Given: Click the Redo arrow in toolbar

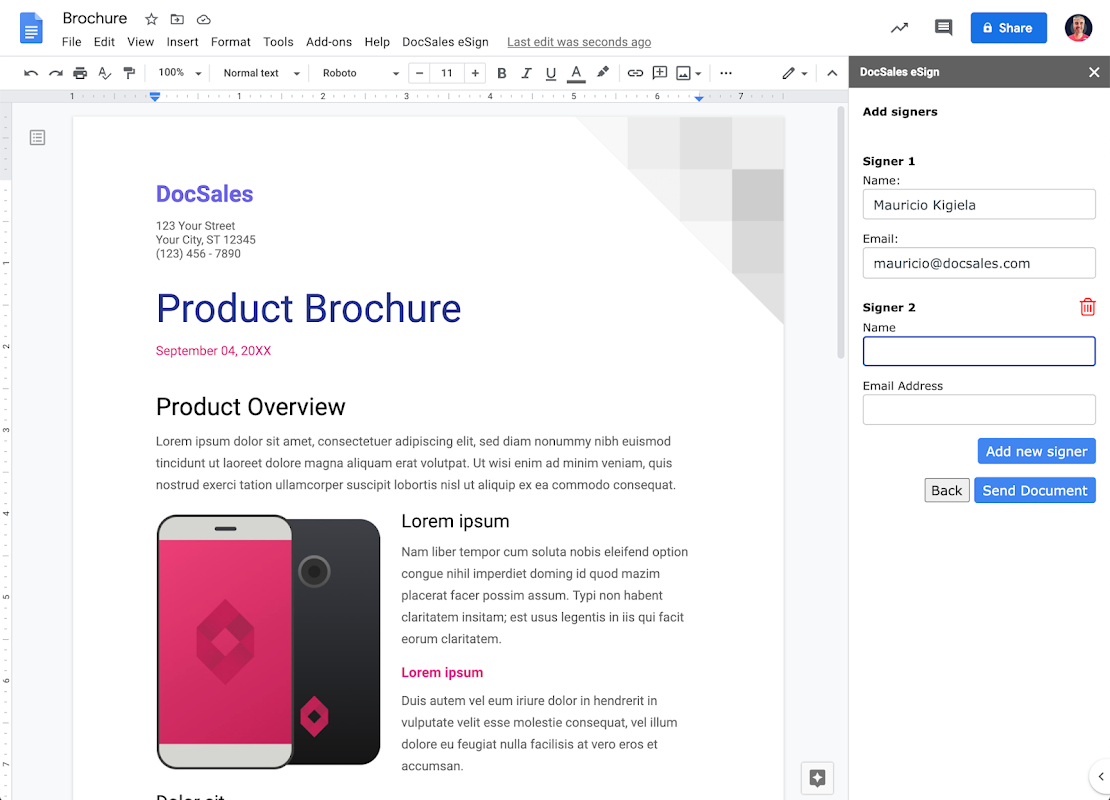Looking at the screenshot, I should tap(55, 73).
